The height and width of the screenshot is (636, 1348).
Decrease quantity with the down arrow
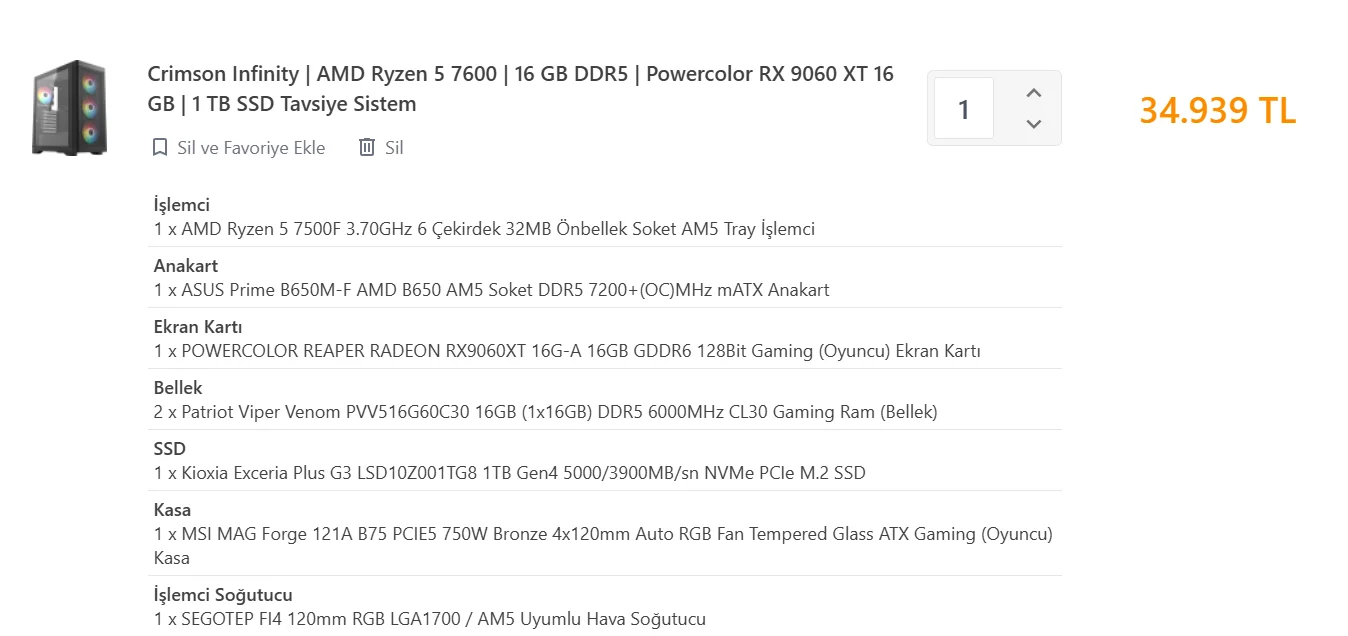[x=1034, y=124]
